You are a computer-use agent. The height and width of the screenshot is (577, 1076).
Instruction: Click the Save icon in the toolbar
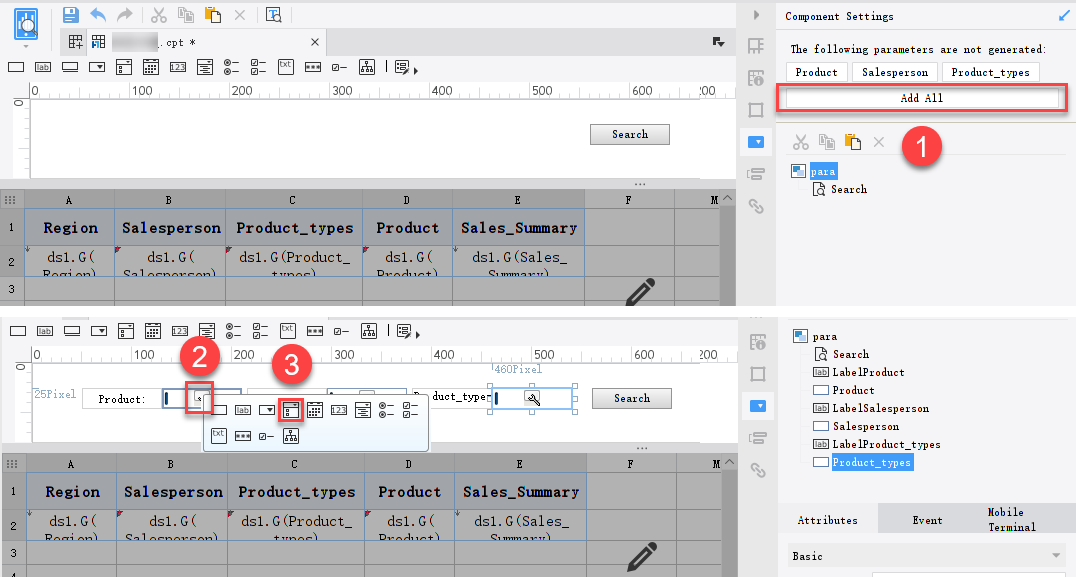(x=70, y=14)
